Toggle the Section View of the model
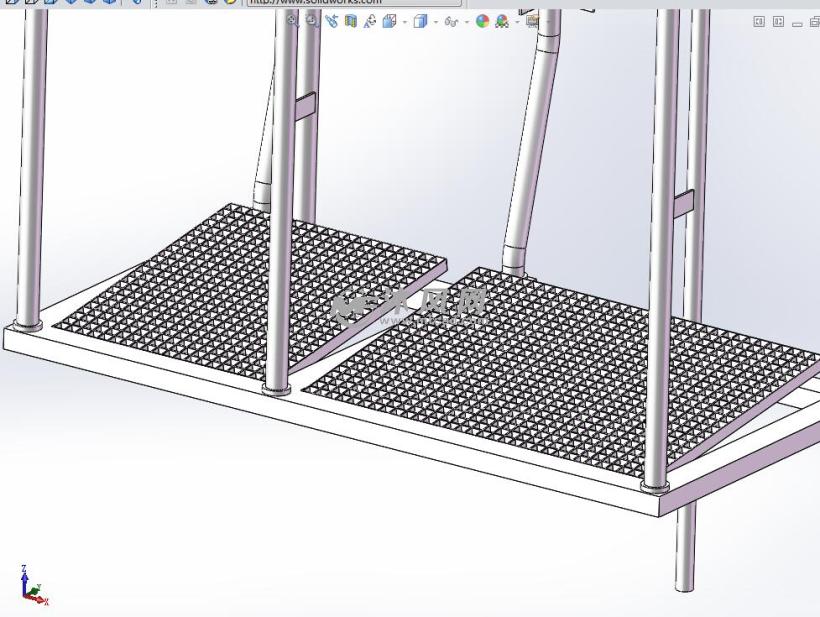This screenshot has width=820, height=617. coord(350,20)
